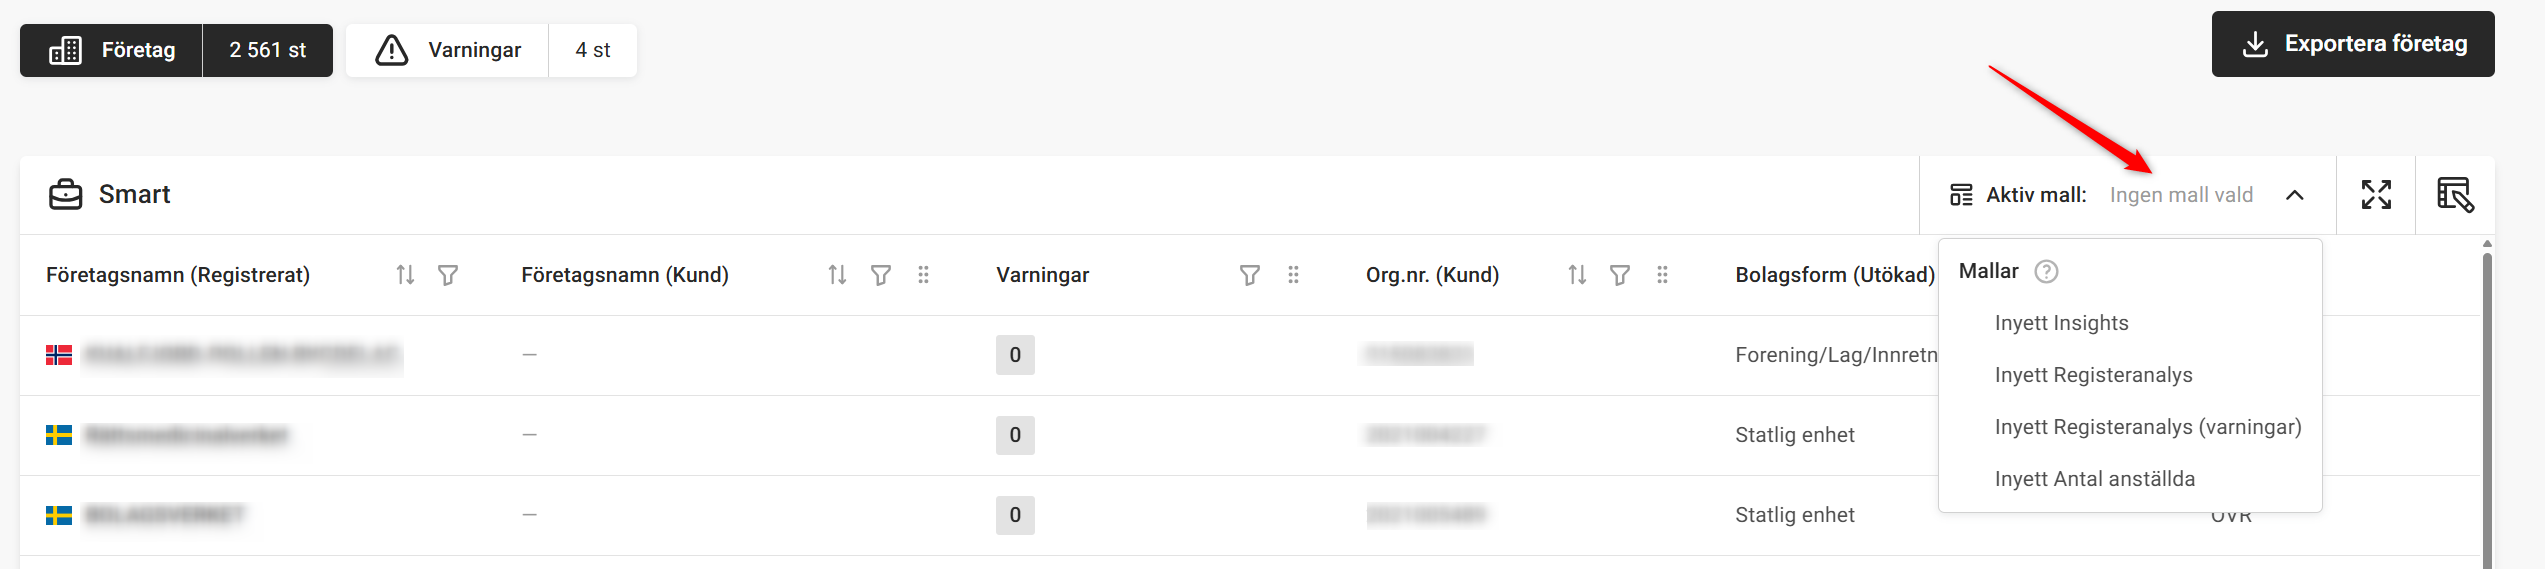Sort the Företagsnamn (Kund) column
The width and height of the screenshot is (2545, 569).
[838, 275]
